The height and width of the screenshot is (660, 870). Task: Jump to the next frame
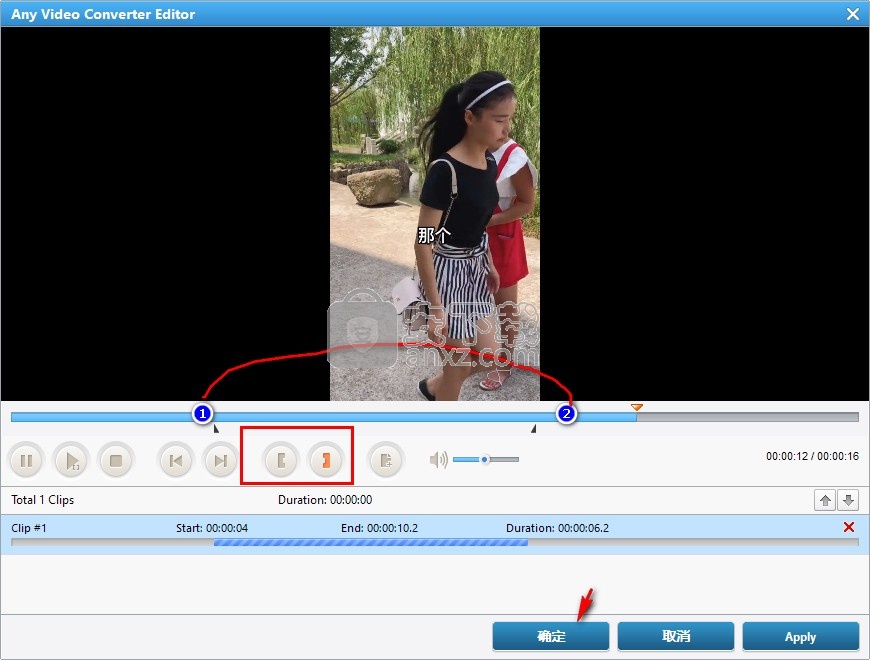(x=220, y=460)
